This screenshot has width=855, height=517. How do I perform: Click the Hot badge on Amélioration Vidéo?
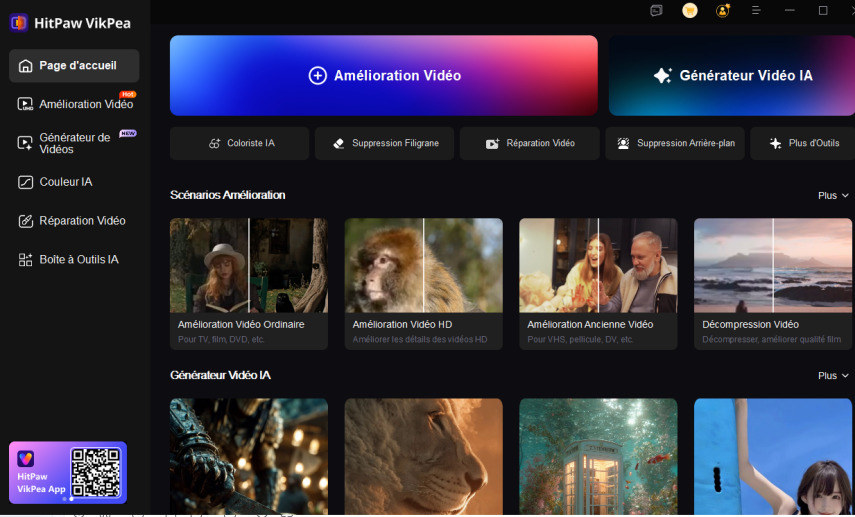(128, 94)
